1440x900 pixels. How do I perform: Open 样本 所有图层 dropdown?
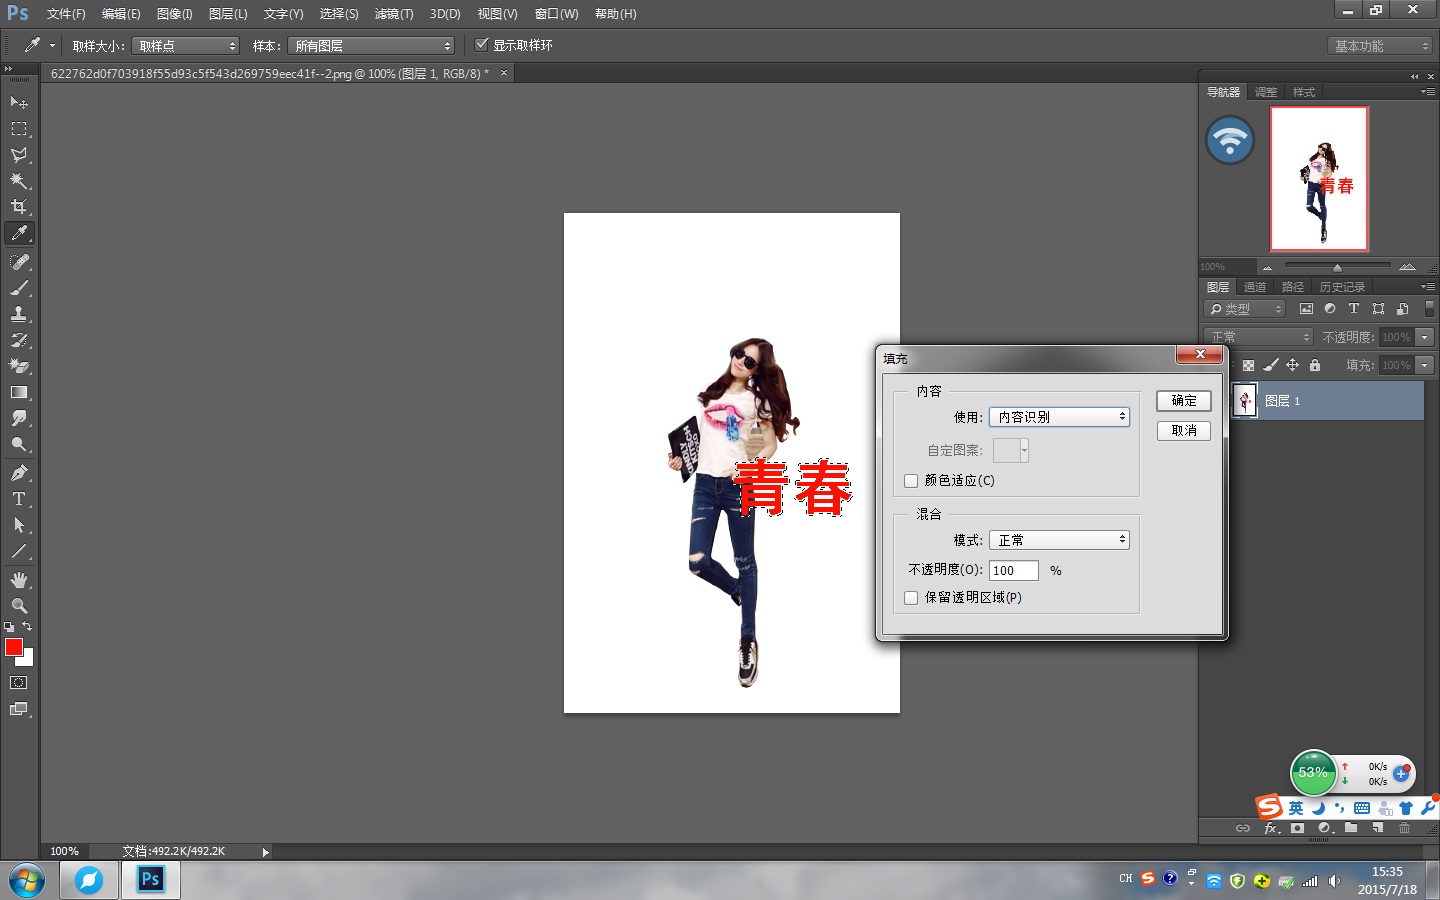click(x=371, y=46)
